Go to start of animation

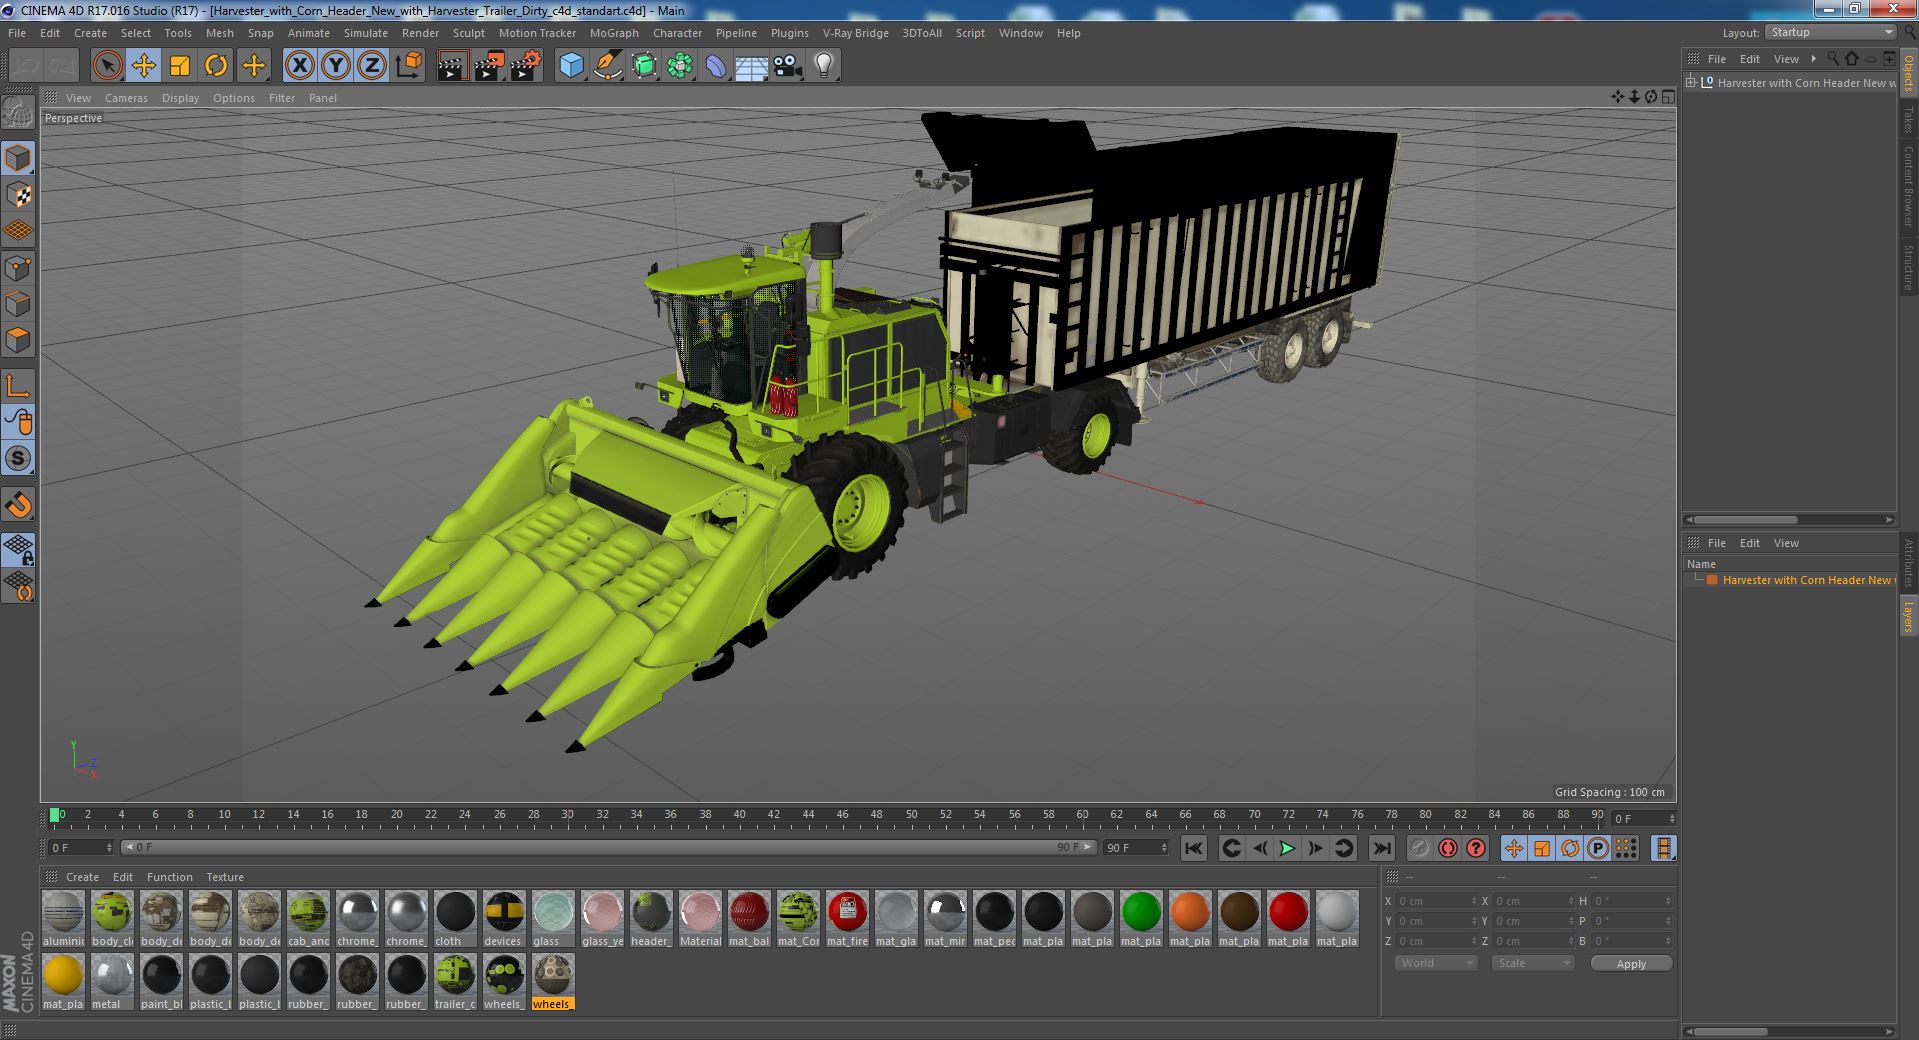(1193, 848)
